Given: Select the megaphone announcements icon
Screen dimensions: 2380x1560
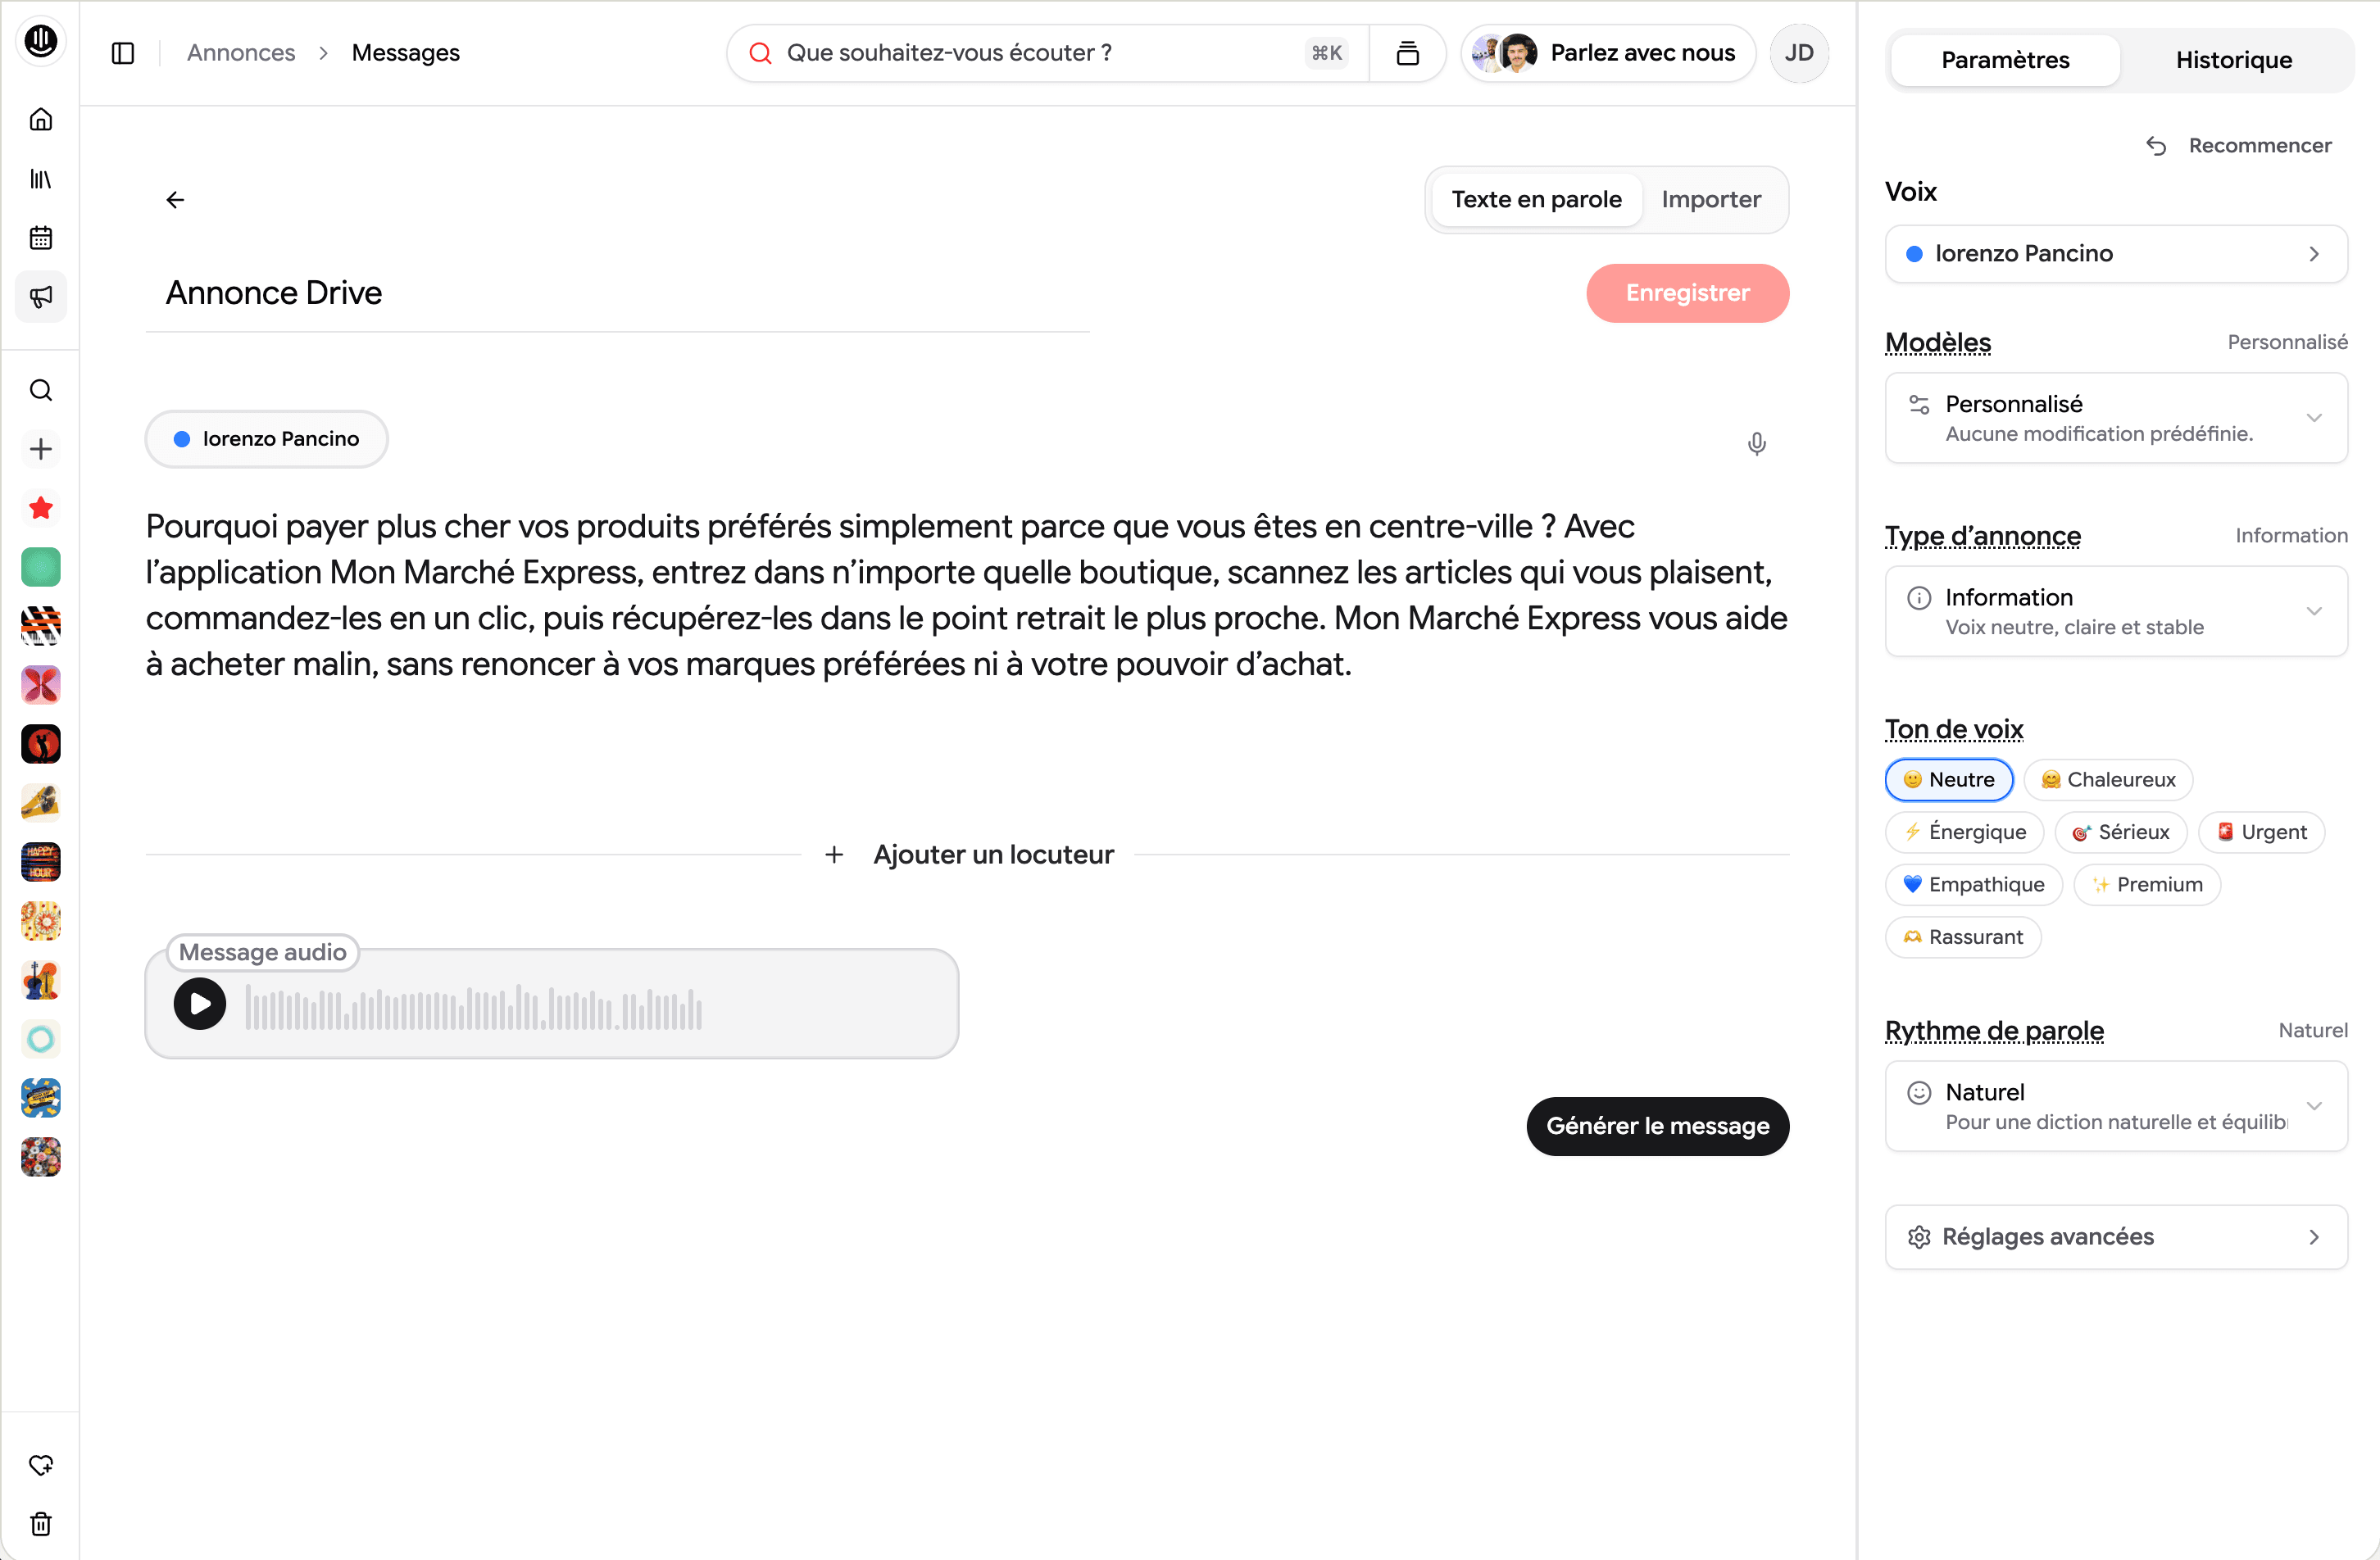Looking at the screenshot, I should pos(41,297).
